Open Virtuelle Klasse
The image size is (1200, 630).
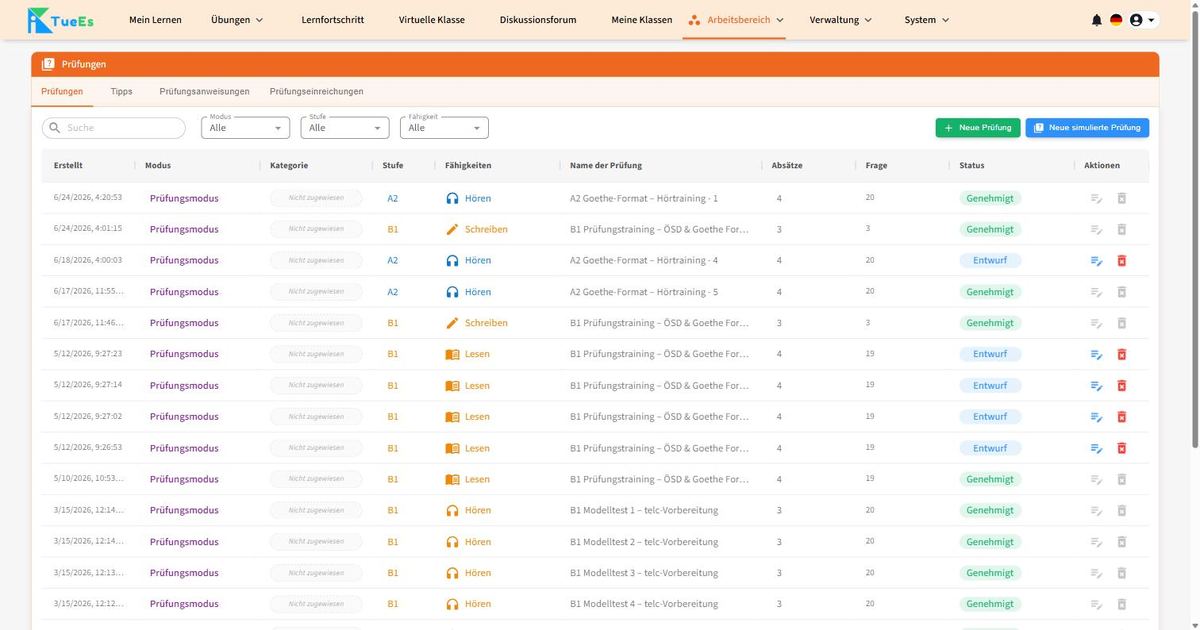[x=432, y=20]
